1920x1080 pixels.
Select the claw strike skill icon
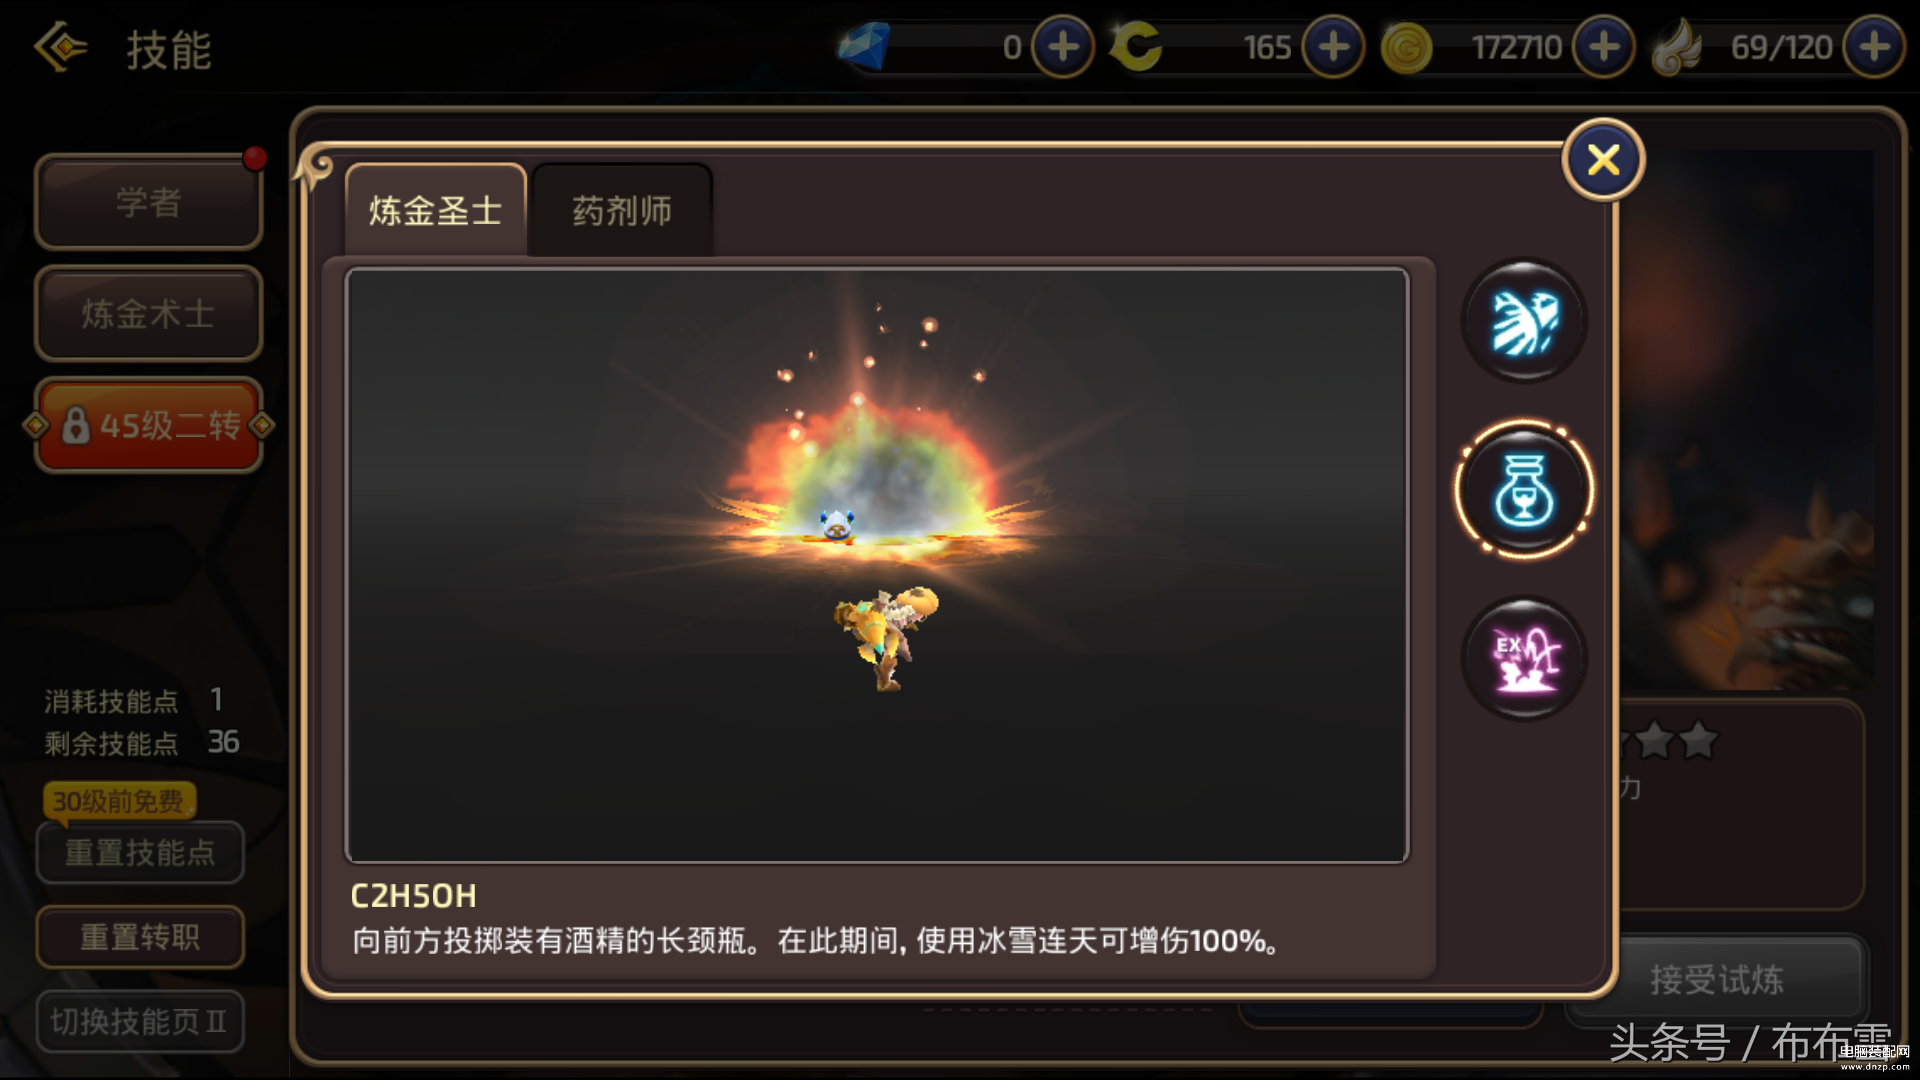(1523, 321)
